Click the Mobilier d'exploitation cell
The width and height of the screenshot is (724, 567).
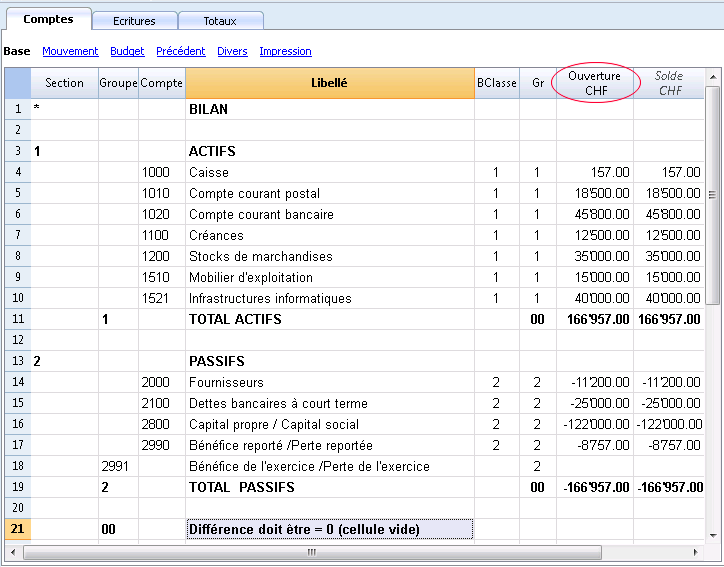coord(330,277)
